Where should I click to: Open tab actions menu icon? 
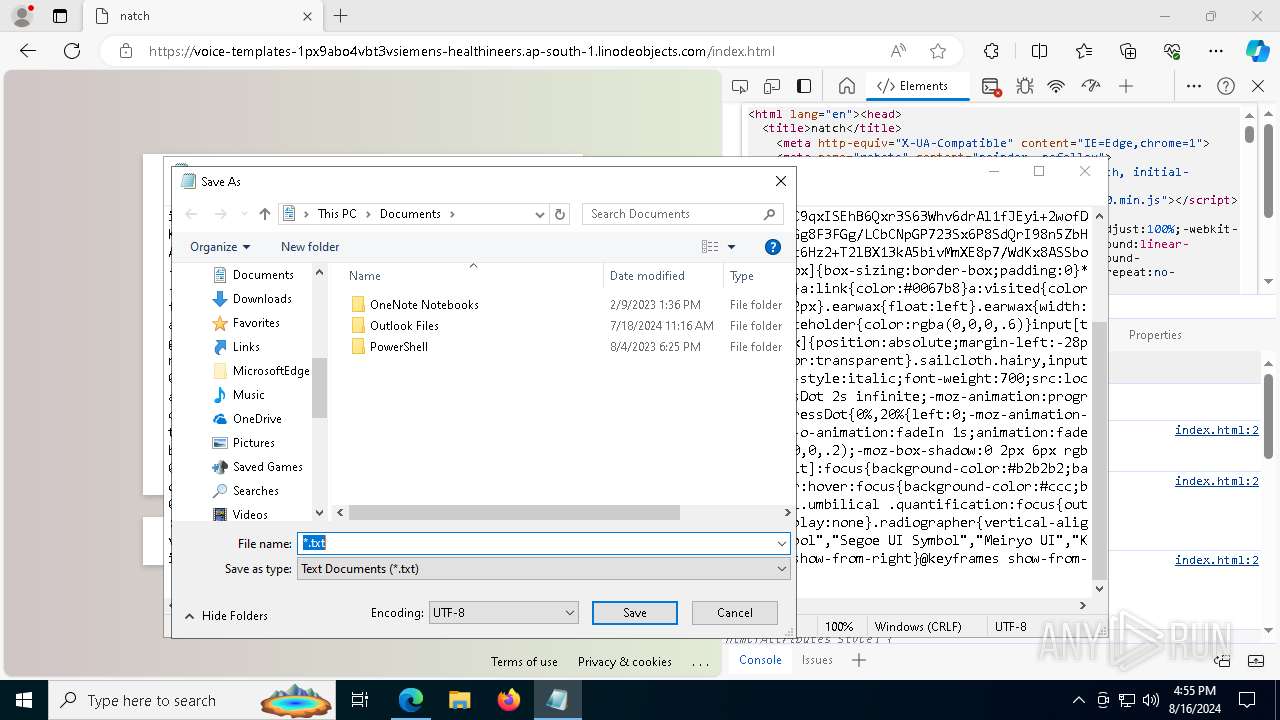click(60, 15)
